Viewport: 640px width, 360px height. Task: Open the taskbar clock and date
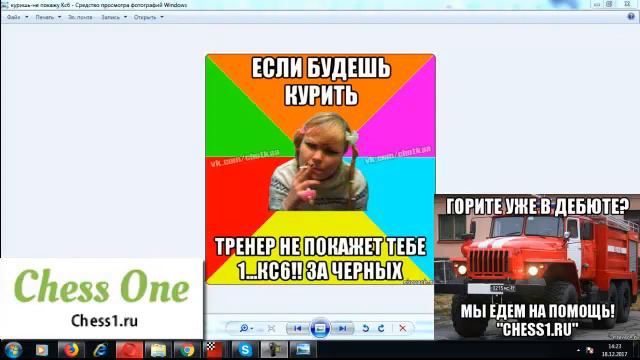[x=614, y=350]
